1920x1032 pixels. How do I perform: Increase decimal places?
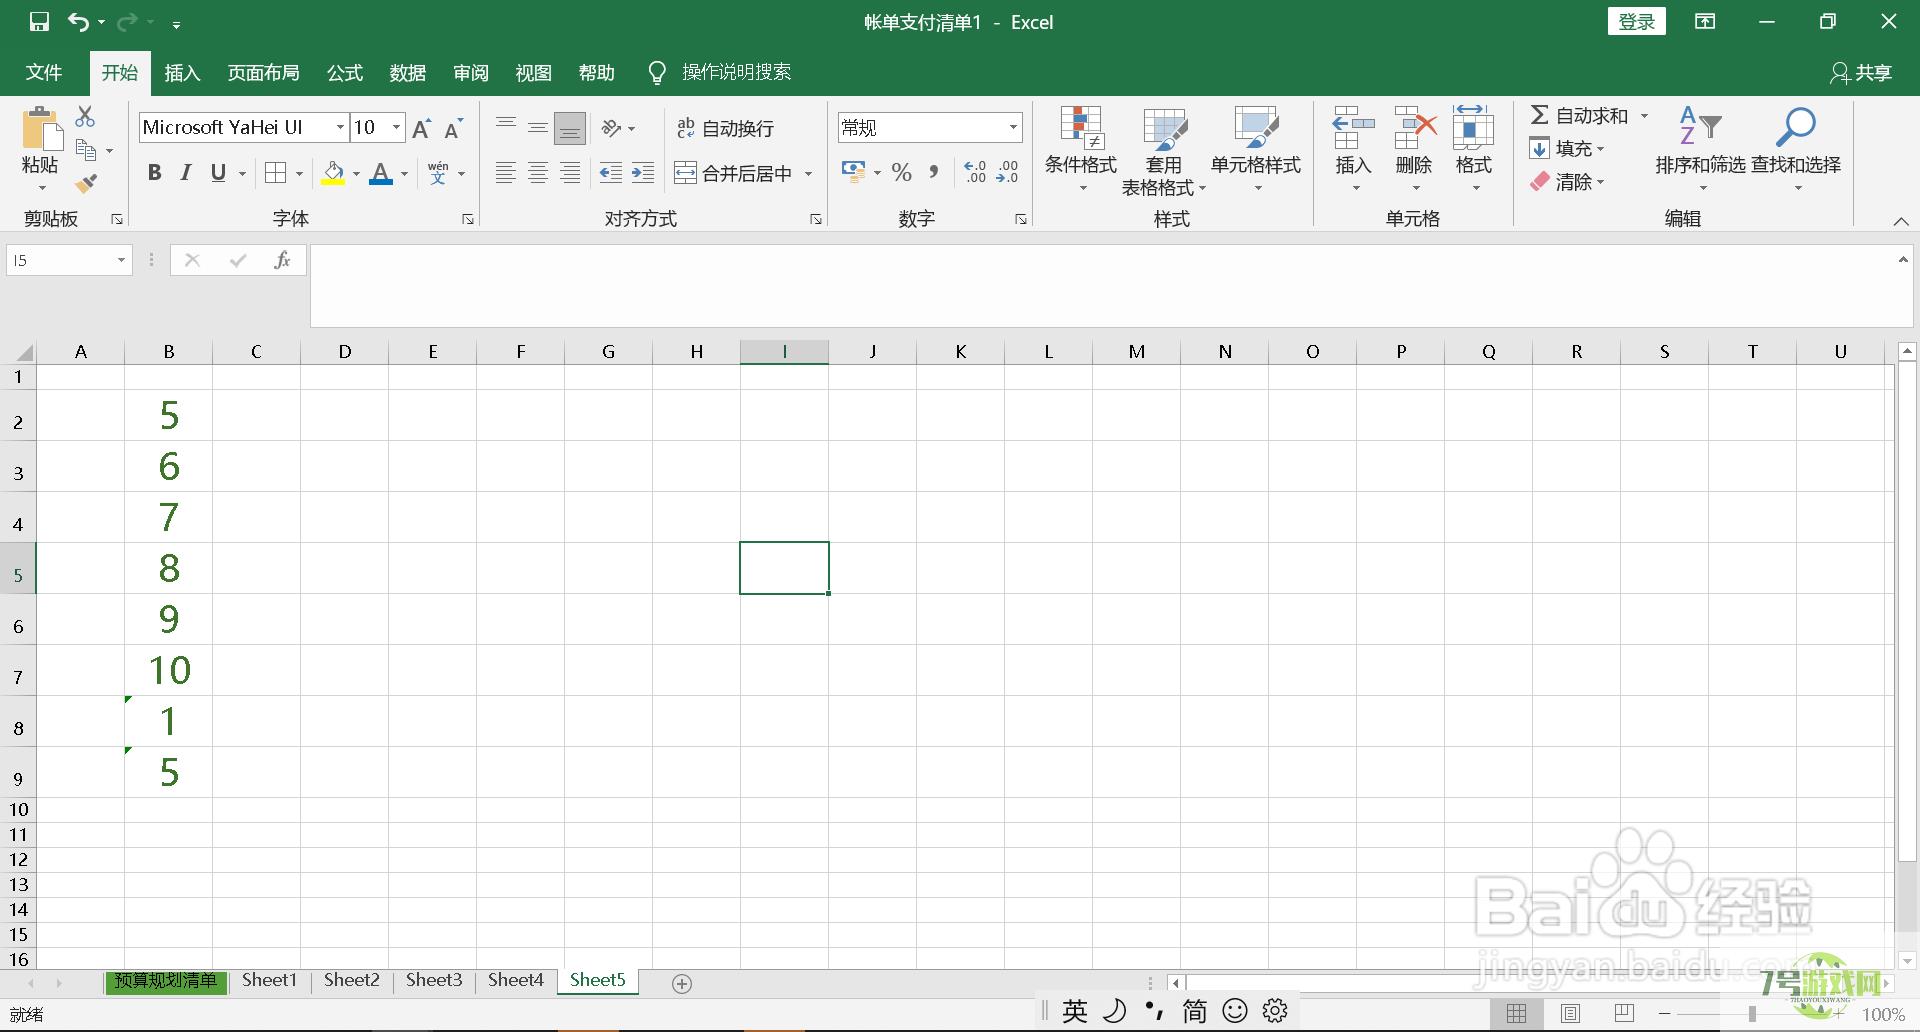point(975,173)
